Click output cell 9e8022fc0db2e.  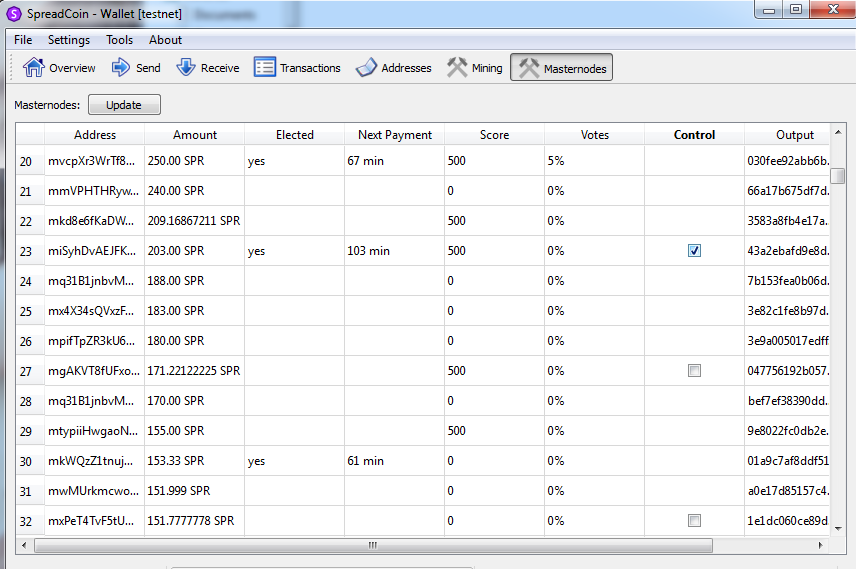click(x=787, y=431)
